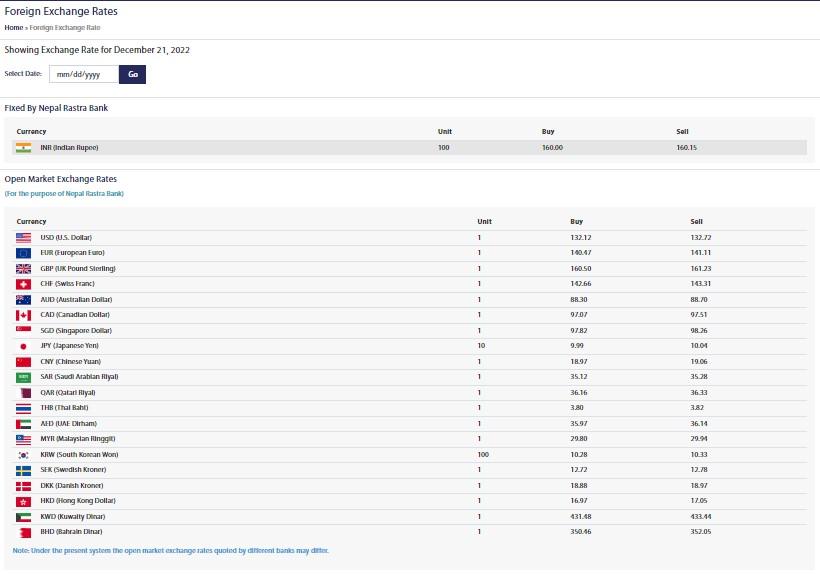820x574 pixels.
Task: Click the Currency header in fixed rates table
Action: click(x=31, y=132)
